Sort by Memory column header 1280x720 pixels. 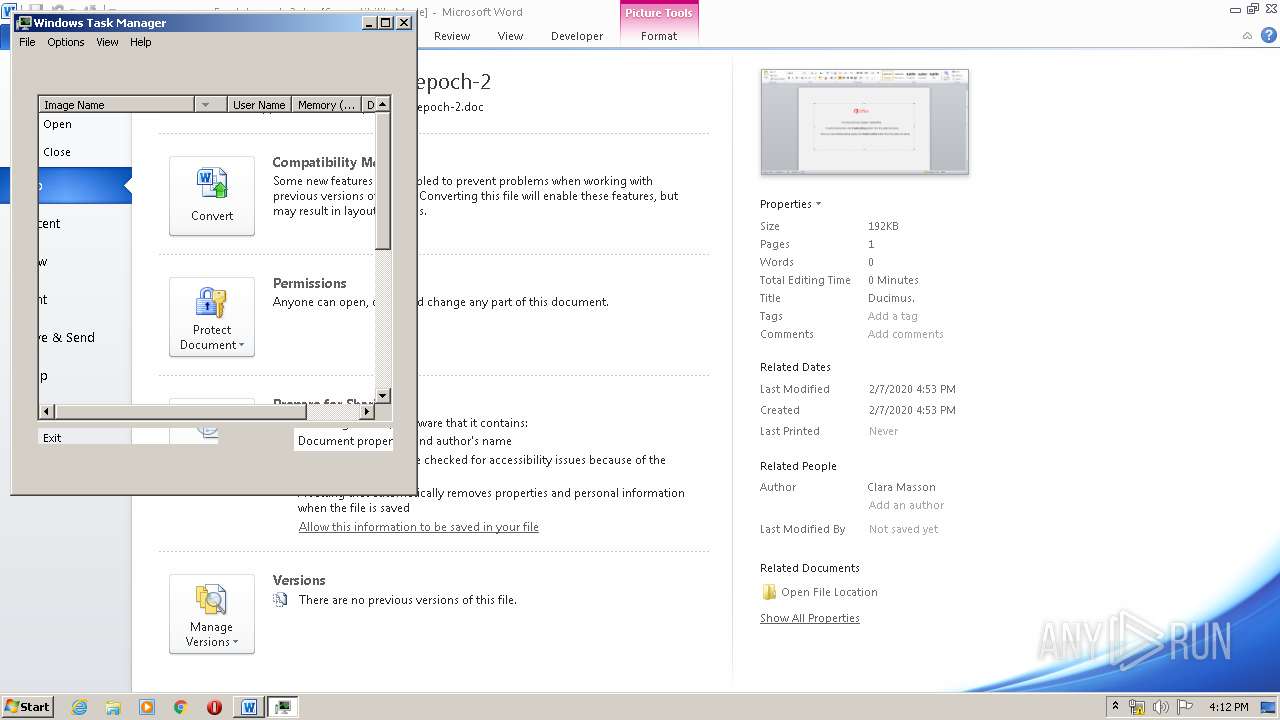point(326,105)
